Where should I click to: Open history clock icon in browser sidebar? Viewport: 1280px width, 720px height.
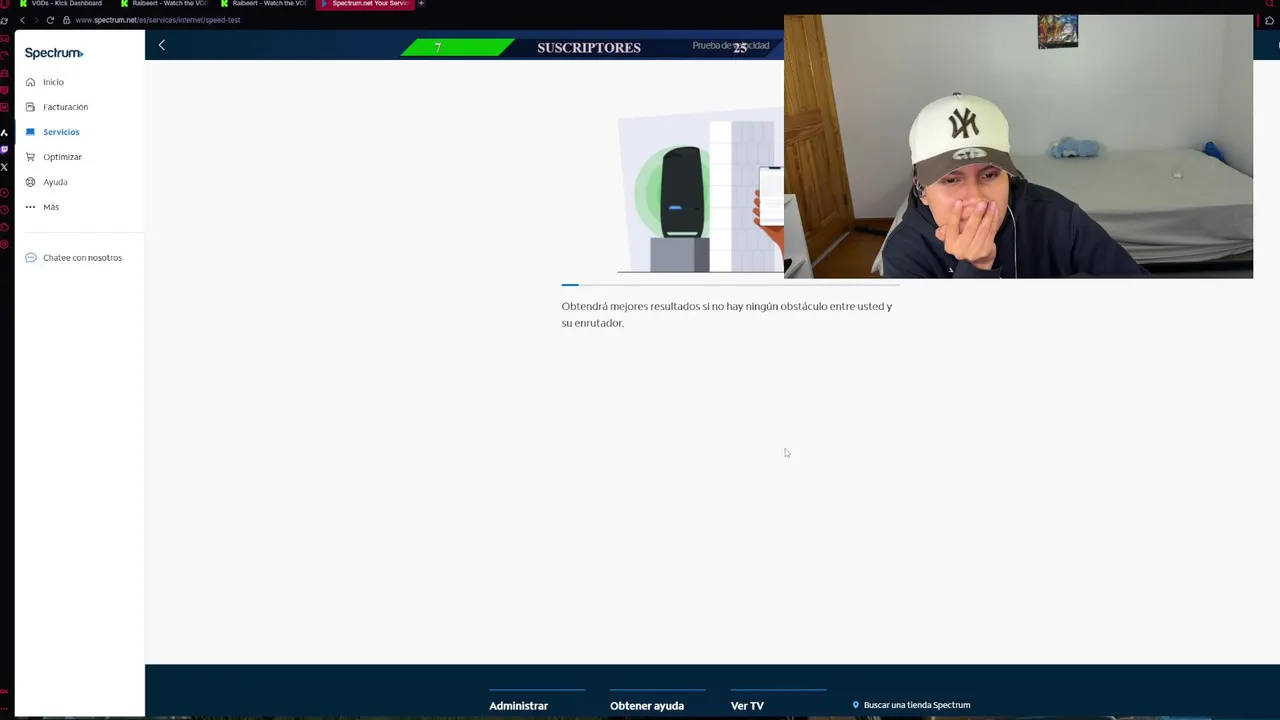point(4,209)
